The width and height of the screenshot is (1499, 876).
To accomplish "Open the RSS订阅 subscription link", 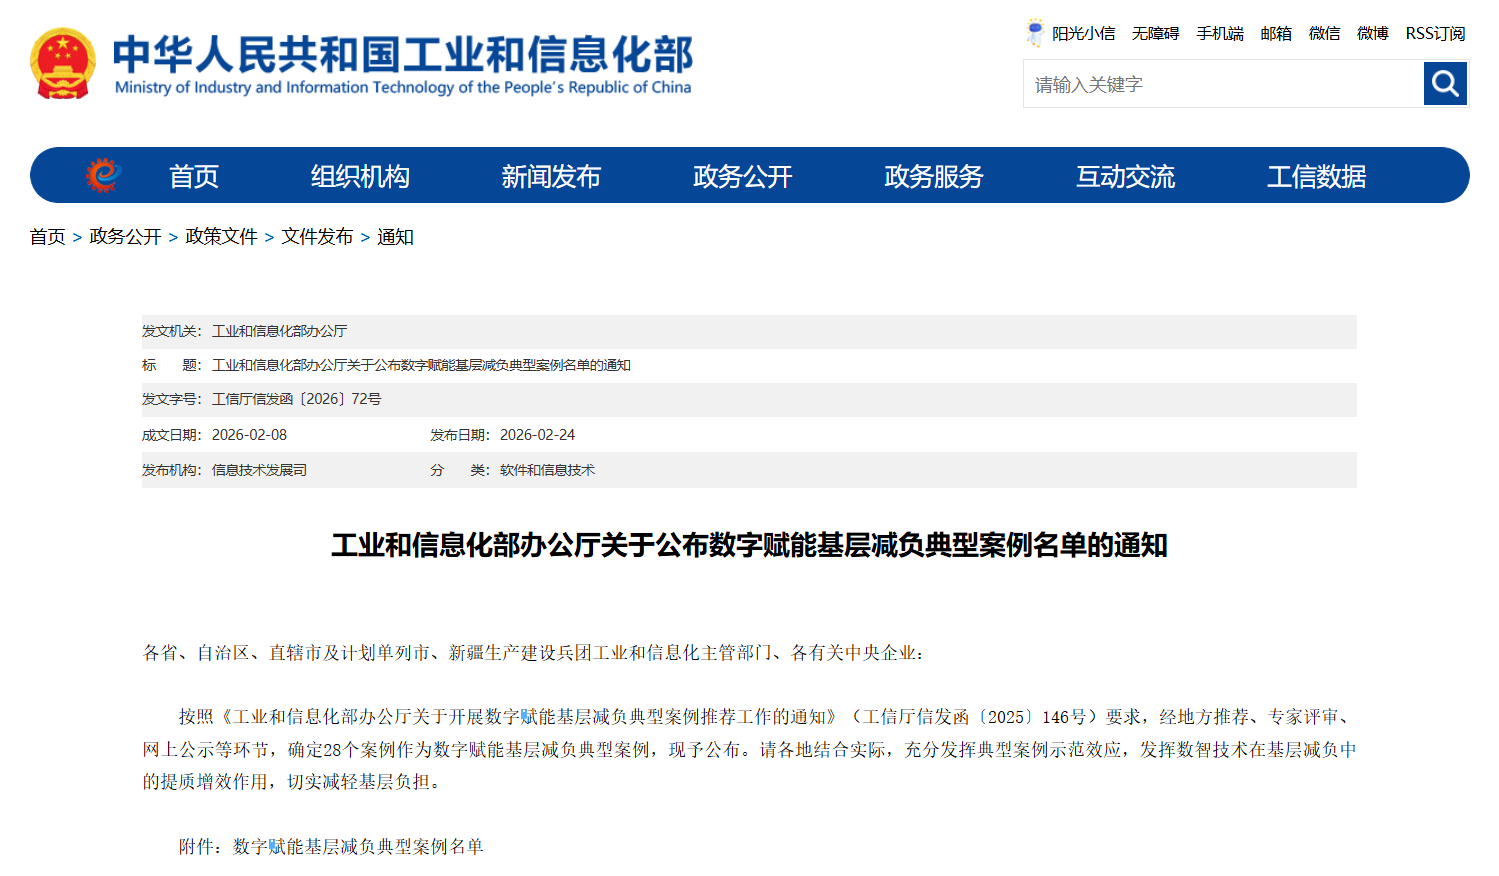I will tap(1434, 33).
